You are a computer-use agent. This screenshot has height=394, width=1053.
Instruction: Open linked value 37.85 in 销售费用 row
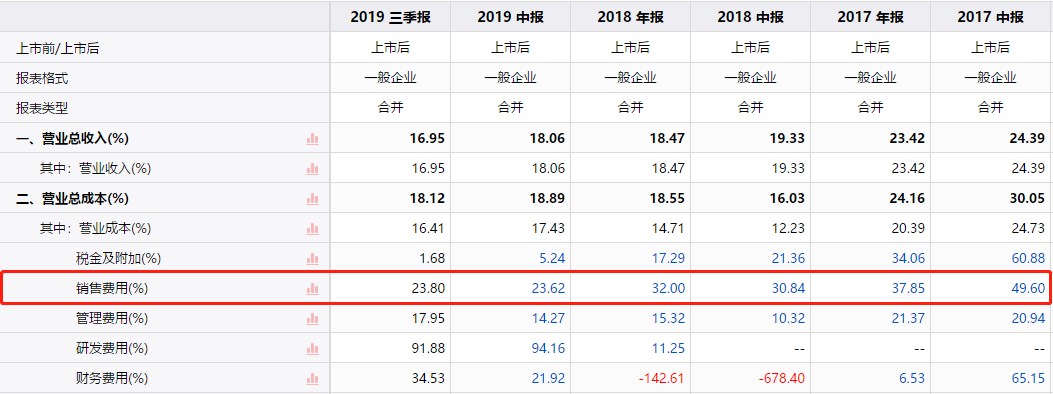point(908,289)
